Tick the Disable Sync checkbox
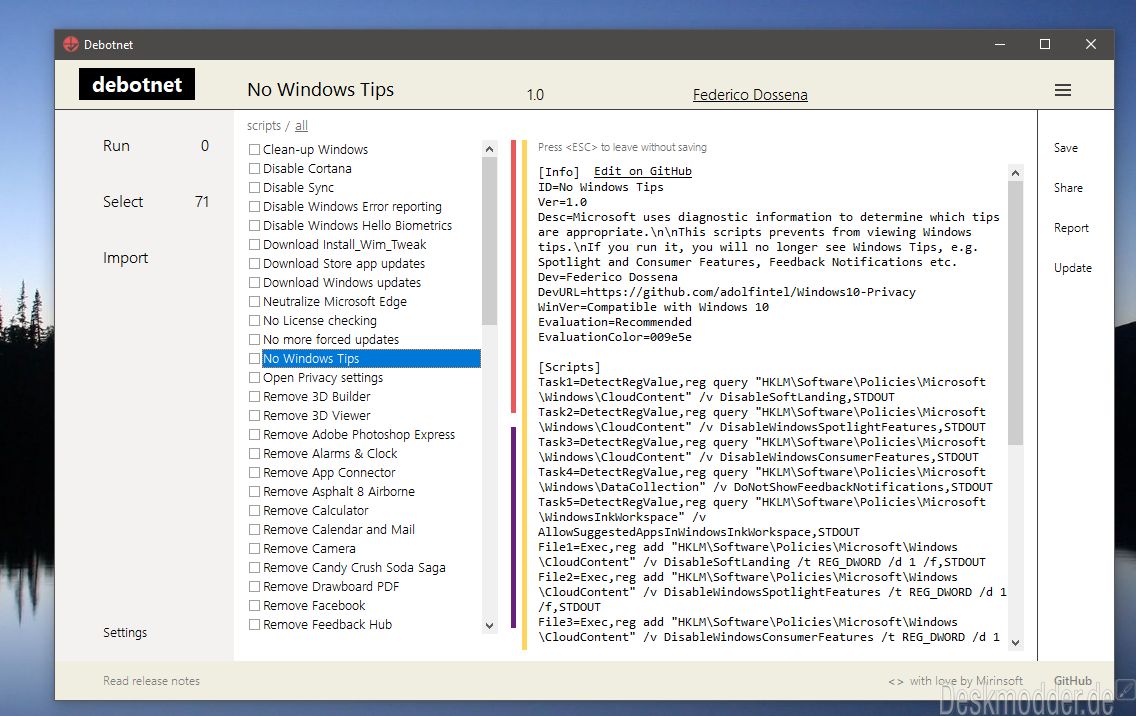 (254, 188)
